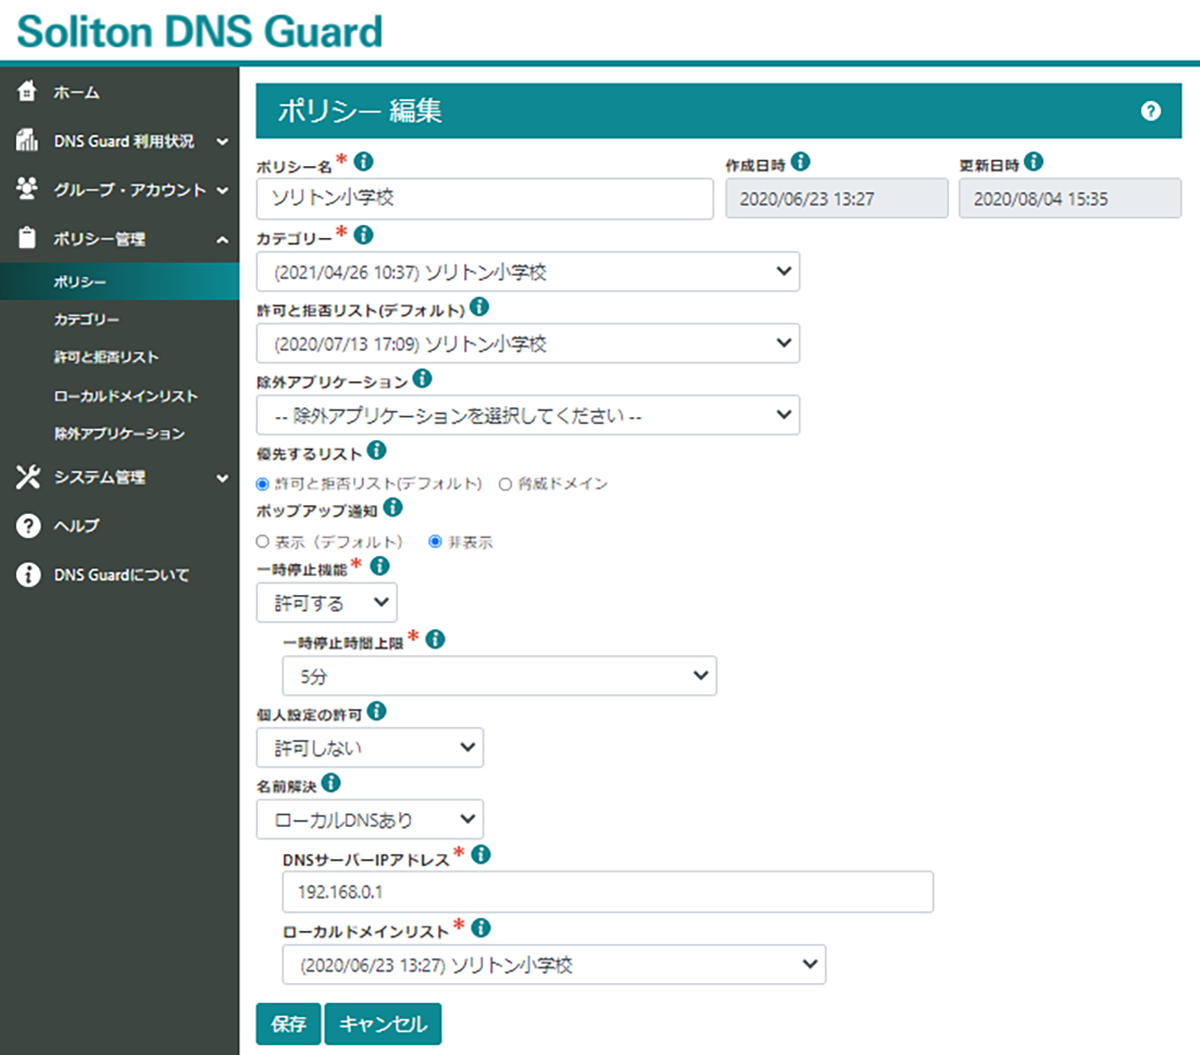Viewport: 1200px width, 1055px height.
Task: Show info for ポリシー名 field
Action: (x=364, y=161)
